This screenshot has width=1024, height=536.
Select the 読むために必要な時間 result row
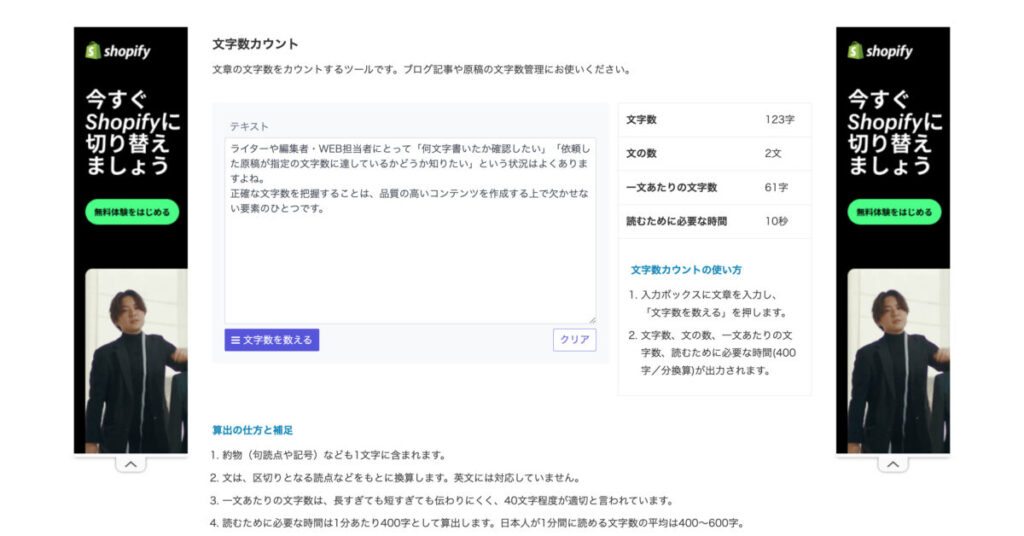click(714, 221)
